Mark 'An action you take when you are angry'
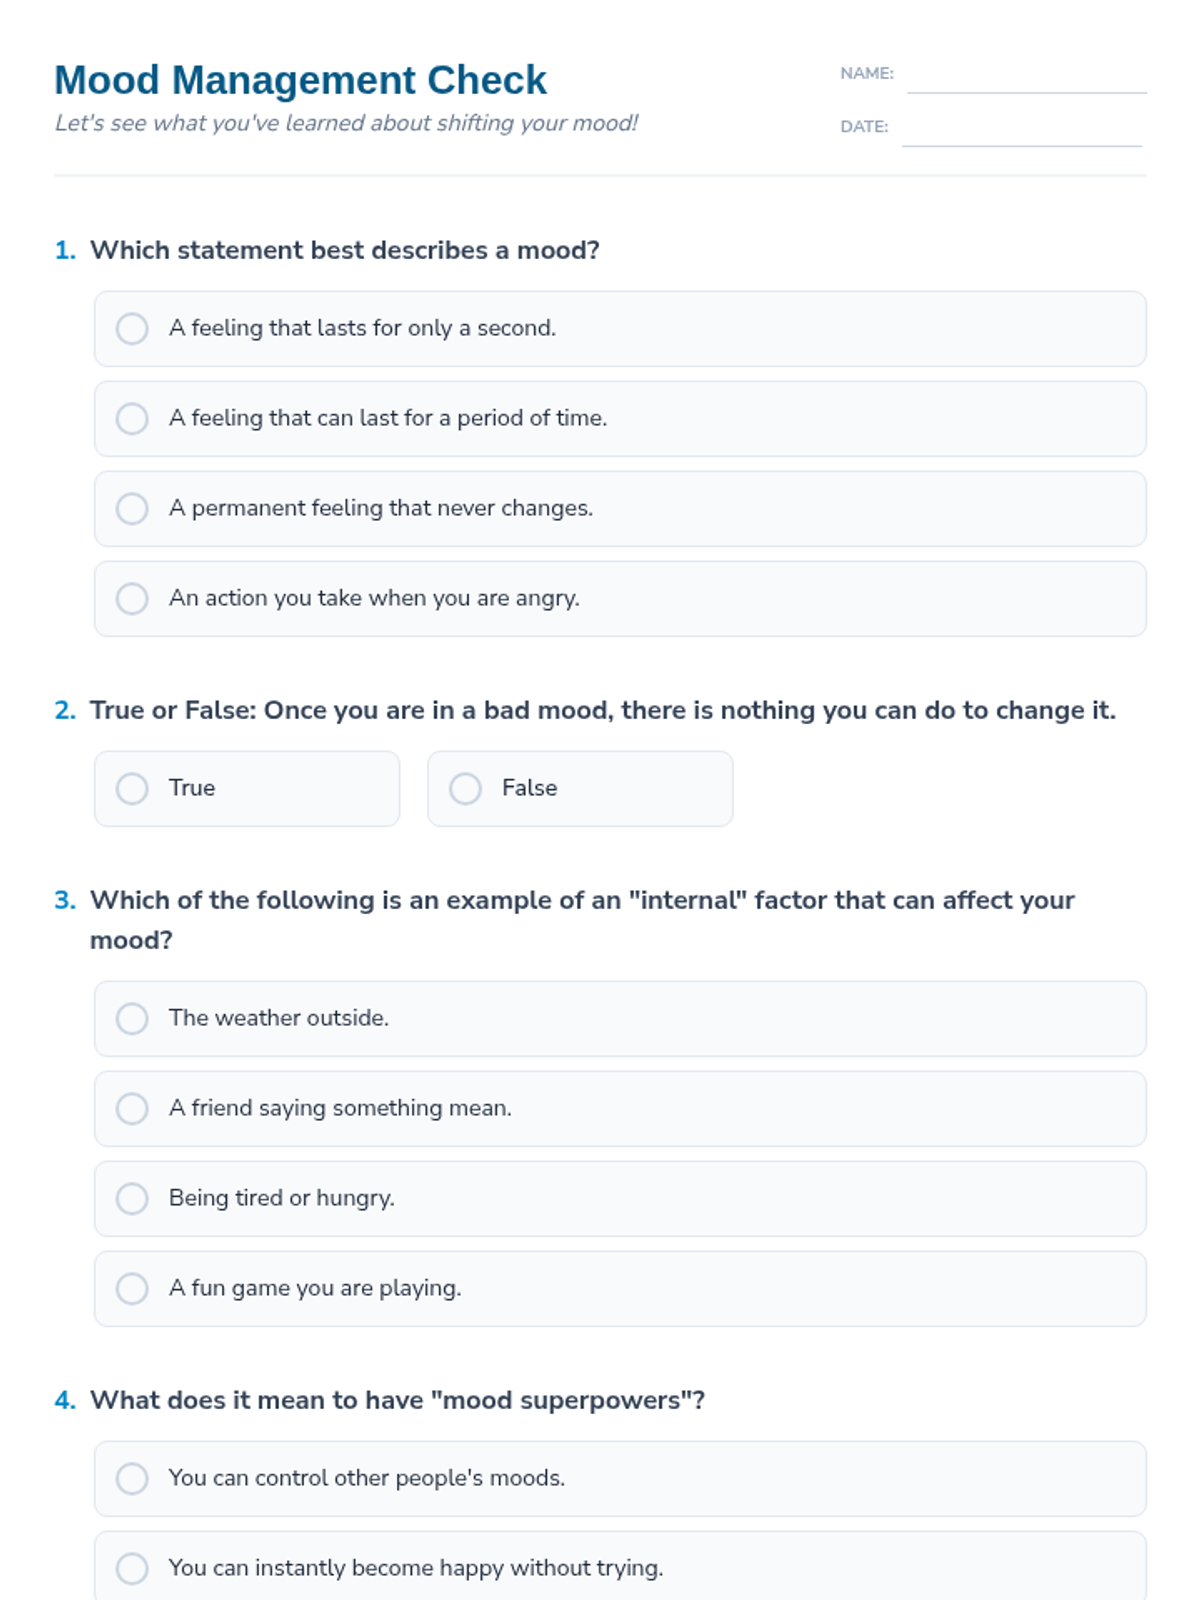This screenshot has width=1200, height=1600. tap(620, 599)
